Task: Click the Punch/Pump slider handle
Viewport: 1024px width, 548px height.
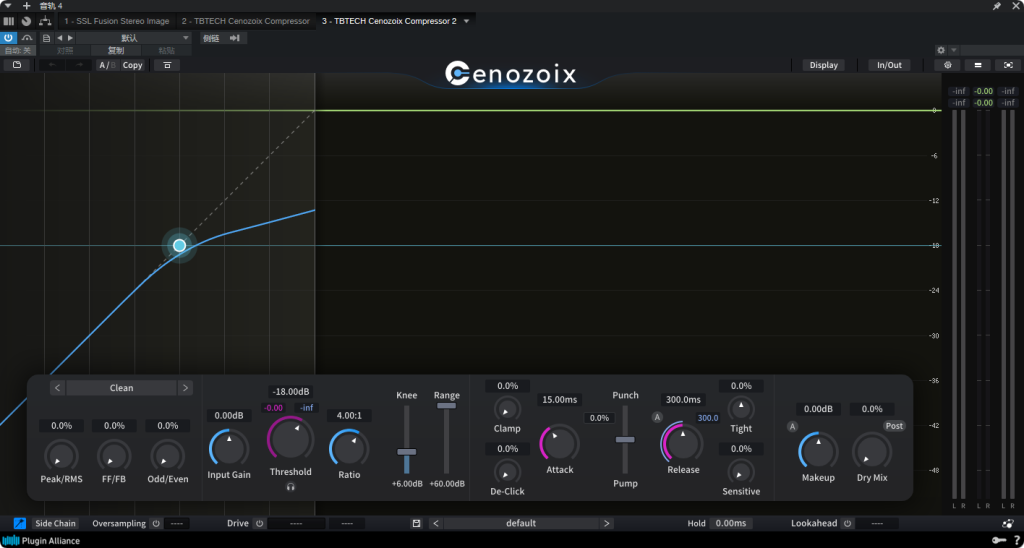Action: [x=625, y=440]
